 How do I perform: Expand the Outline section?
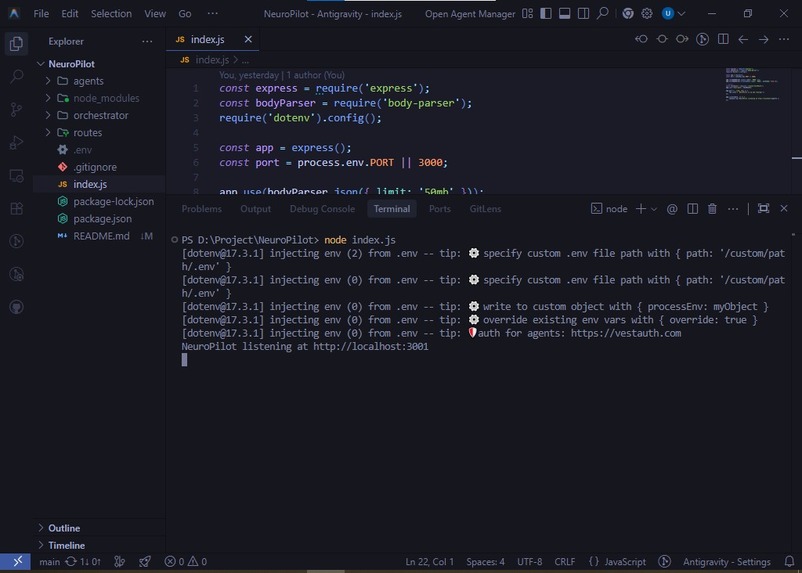[100, 528]
